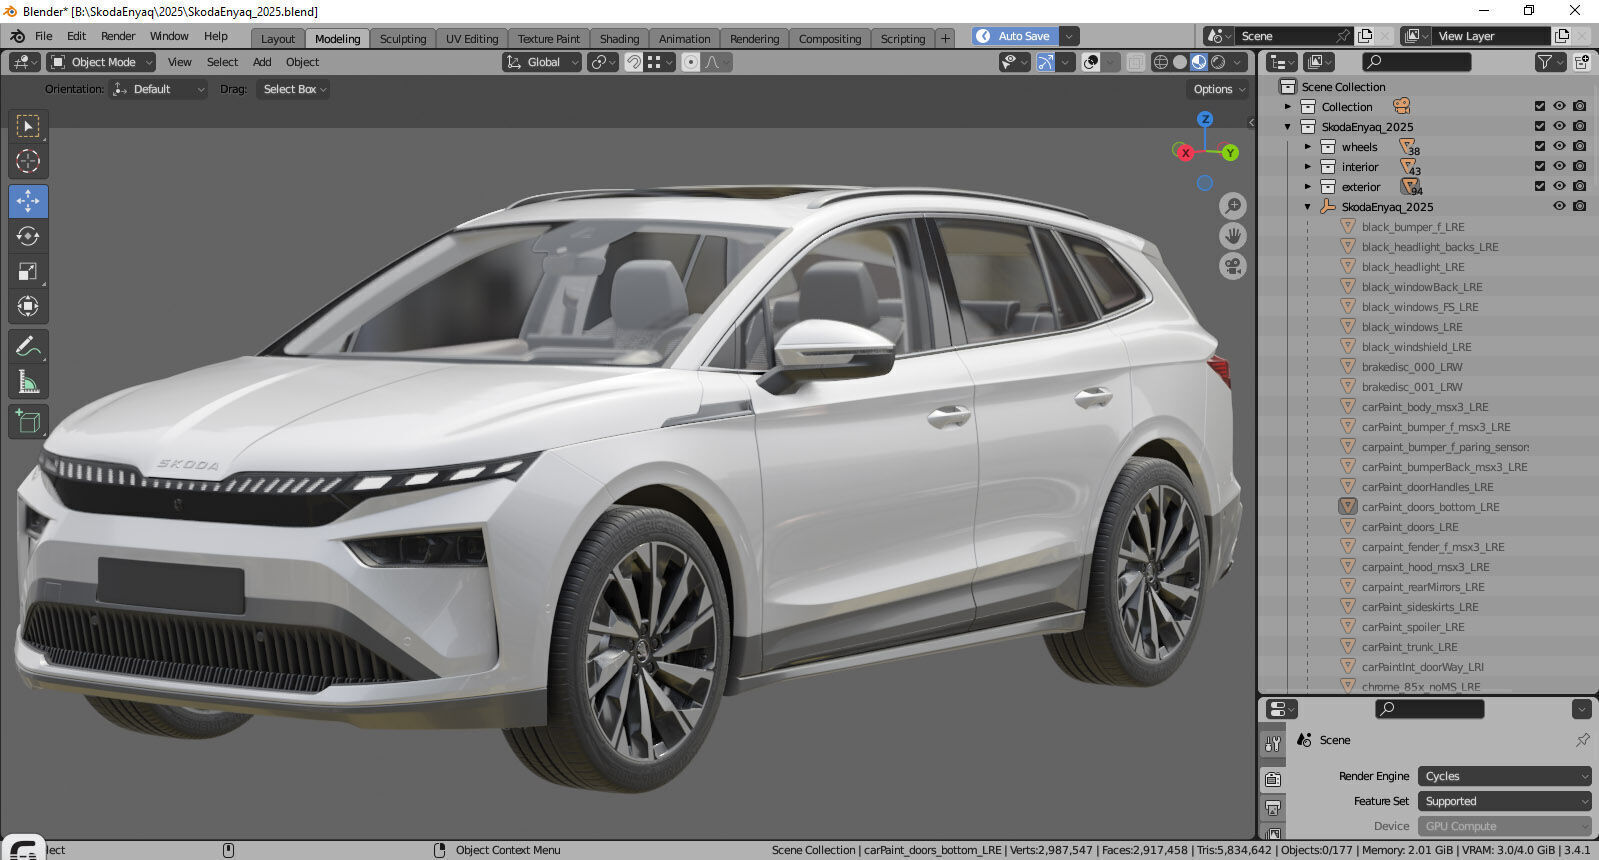
Task: Open the outliner filter popover
Action: [x=1550, y=62]
